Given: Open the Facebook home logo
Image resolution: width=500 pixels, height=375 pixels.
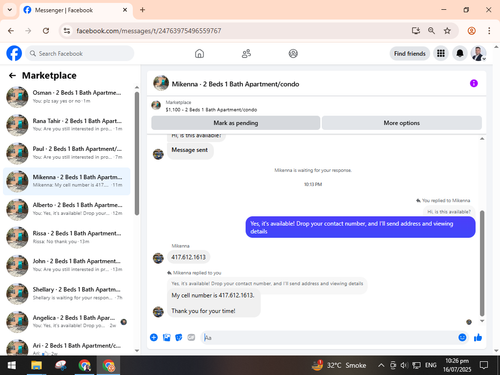Looking at the screenshot, I should [x=14, y=53].
